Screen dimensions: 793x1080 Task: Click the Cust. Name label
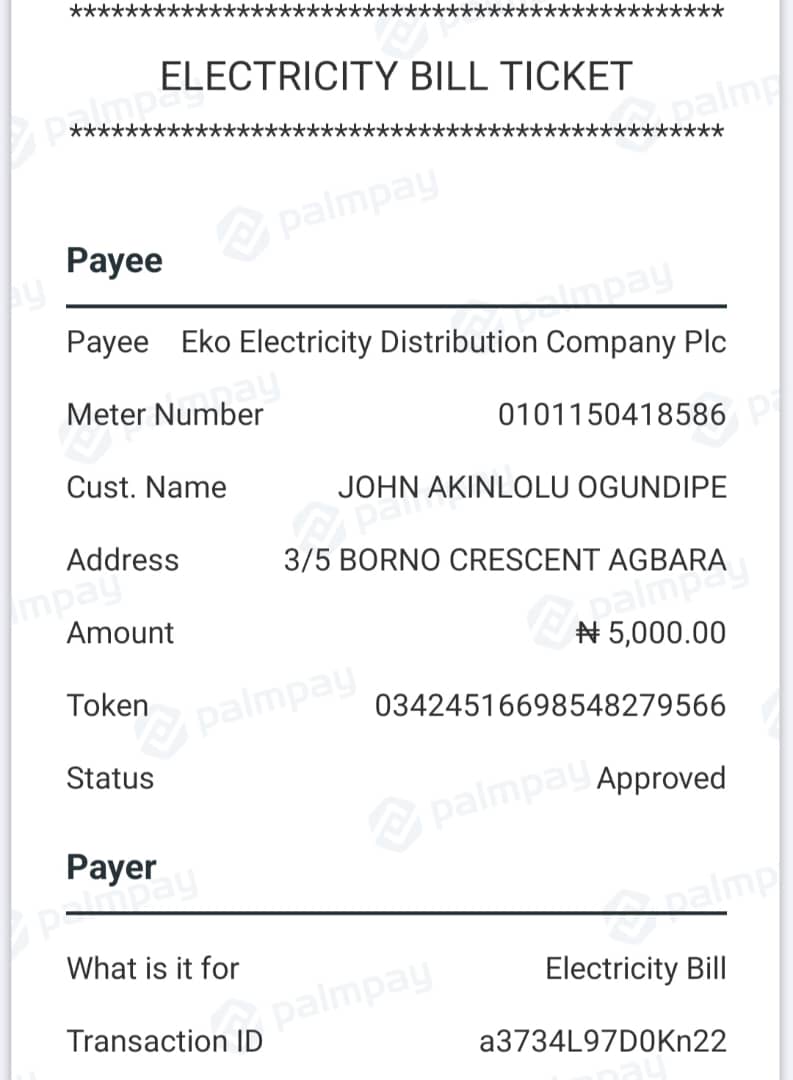coord(146,488)
